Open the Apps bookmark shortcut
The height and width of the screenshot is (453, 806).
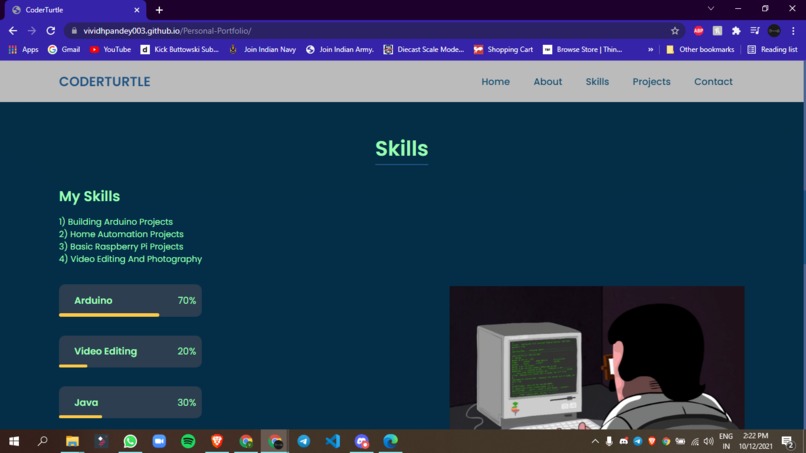[24, 49]
